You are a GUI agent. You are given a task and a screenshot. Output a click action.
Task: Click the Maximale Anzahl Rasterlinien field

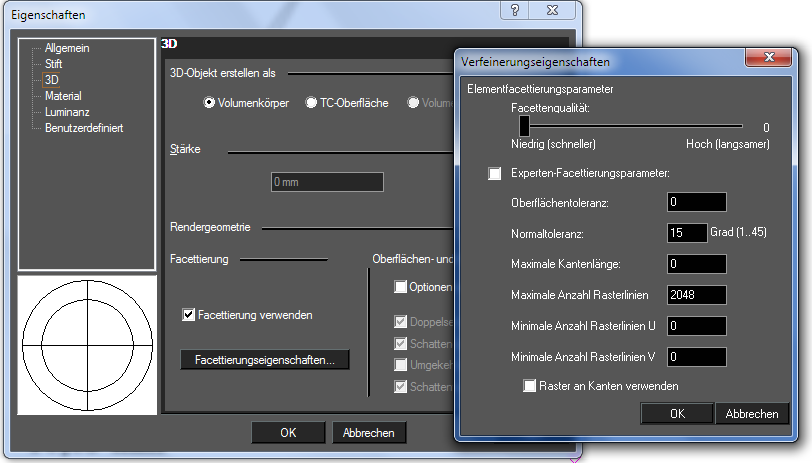point(697,295)
